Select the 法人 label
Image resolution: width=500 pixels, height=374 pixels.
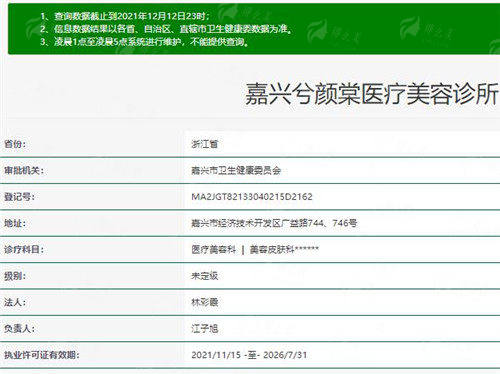(x=15, y=302)
